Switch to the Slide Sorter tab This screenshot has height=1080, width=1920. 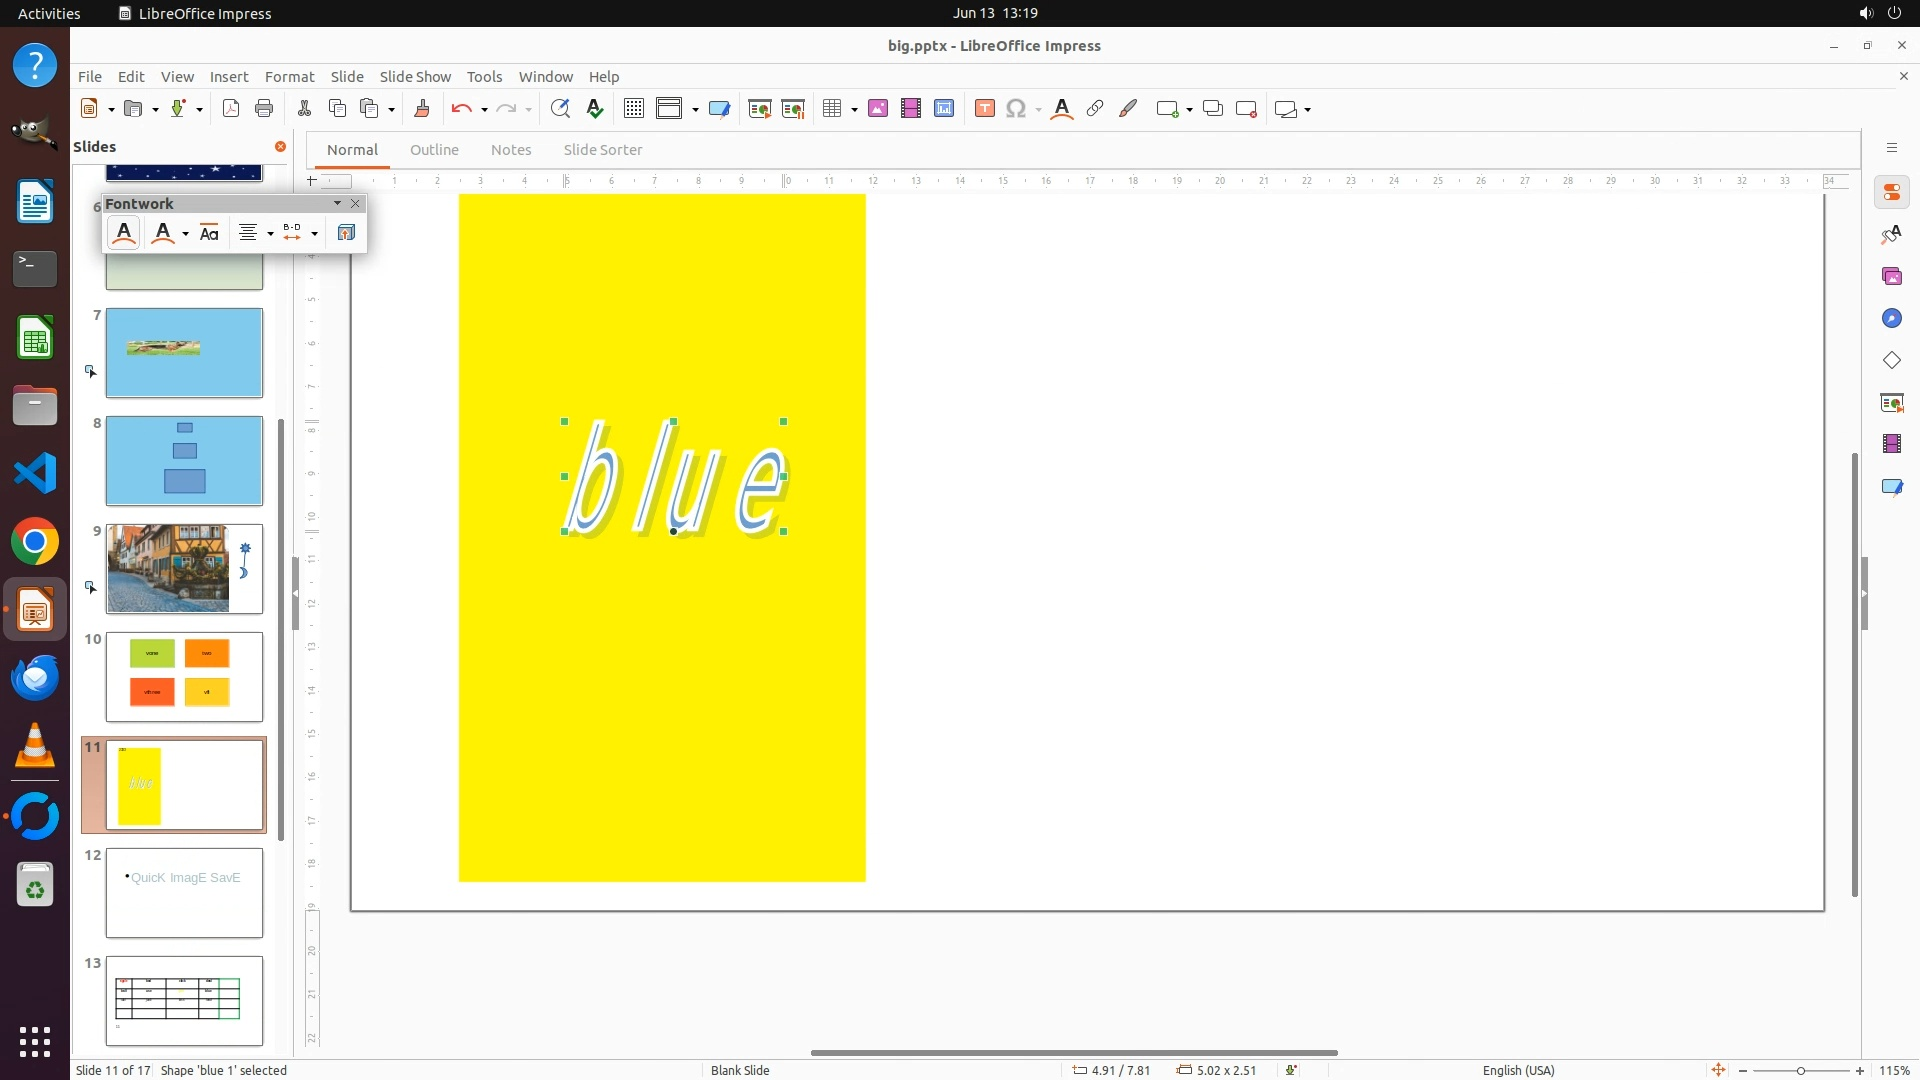[602, 150]
